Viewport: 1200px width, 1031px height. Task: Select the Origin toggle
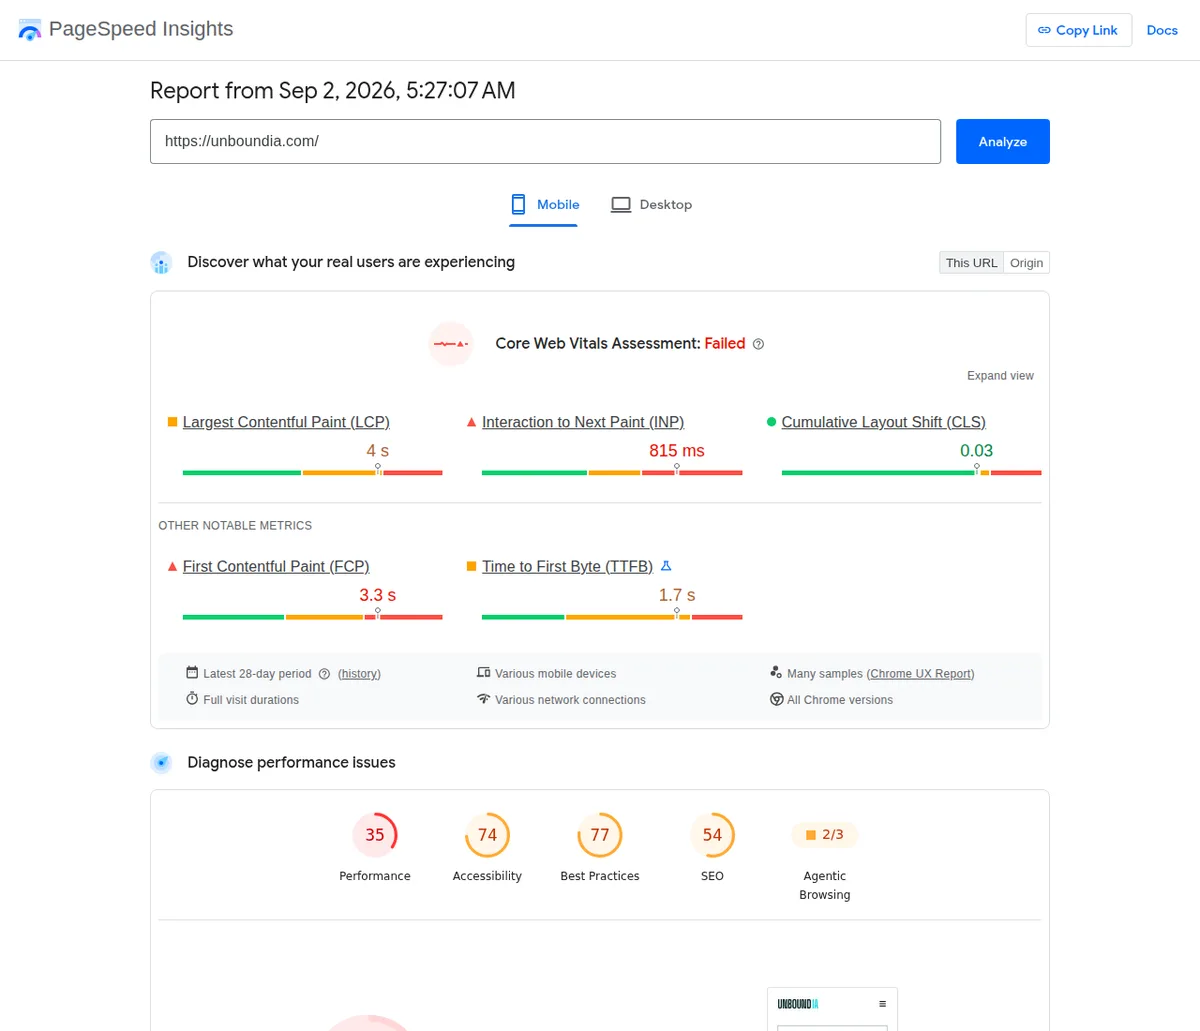tap(1026, 263)
